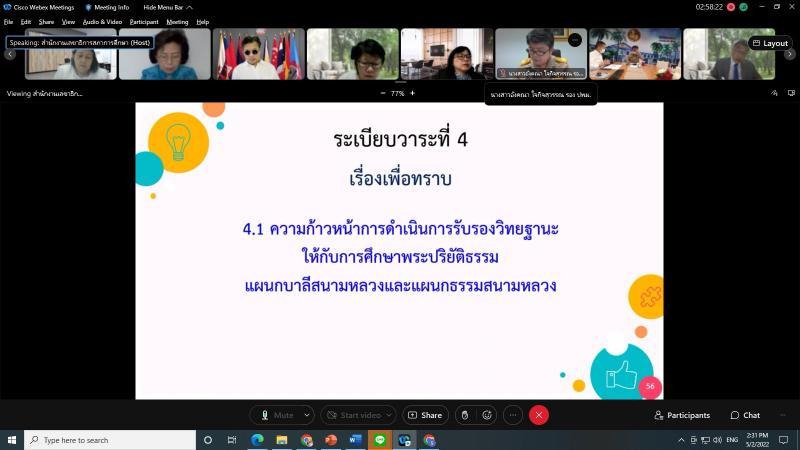
Task: Click the annotate icon above shared content
Action: tap(774, 93)
